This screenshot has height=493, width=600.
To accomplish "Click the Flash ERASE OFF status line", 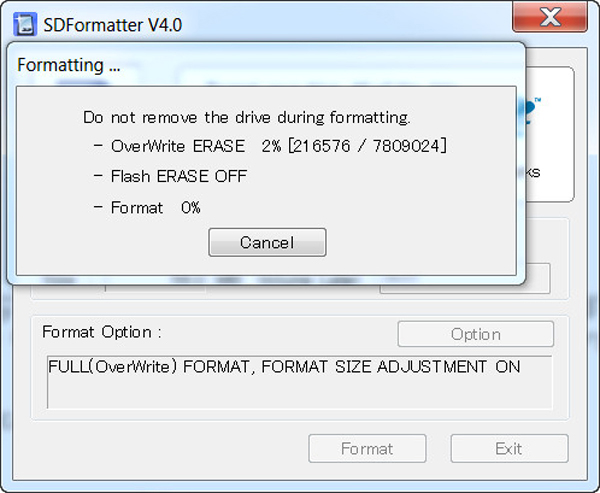I will [179, 176].
